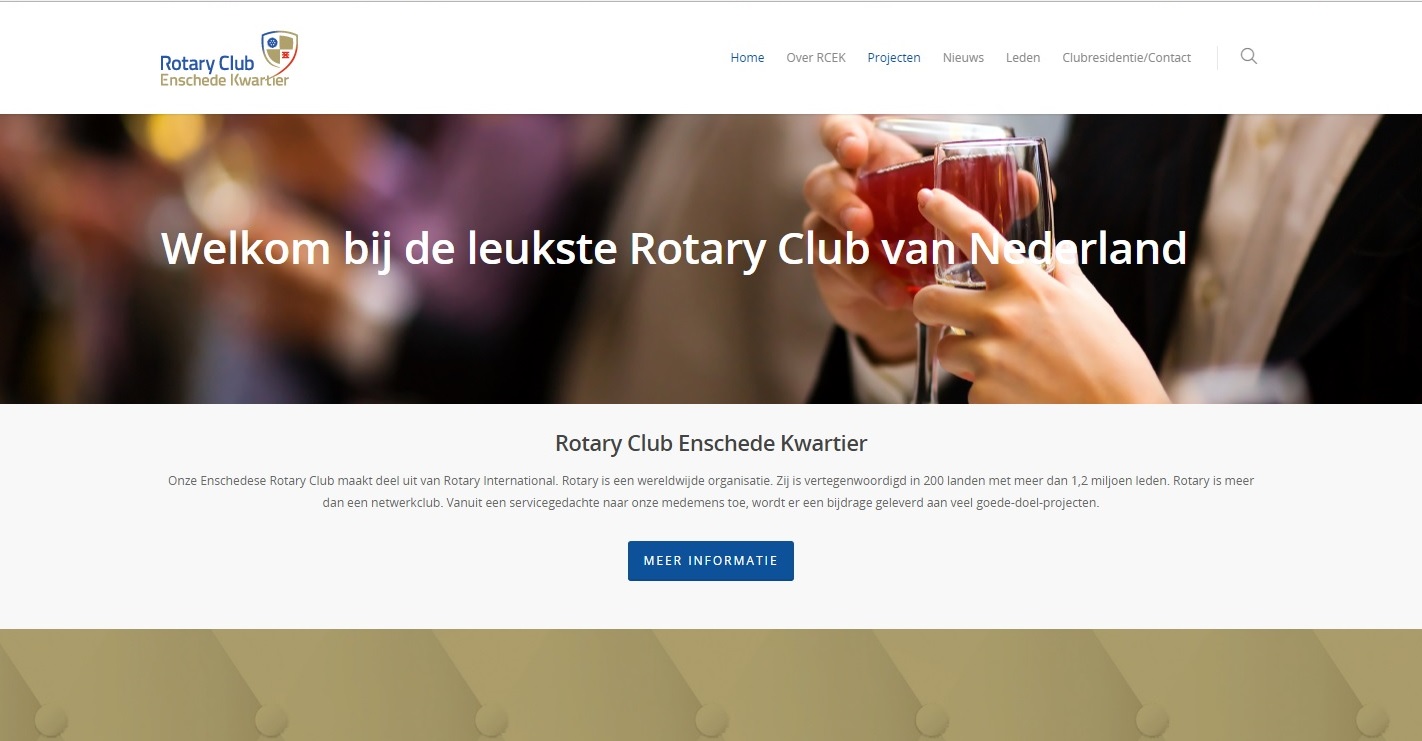Image resolution: width=1422 pixels, height=741 pixels.
Task: Click the gold "Enschede Kwartier" logo text
Action: tap(225, 80)
